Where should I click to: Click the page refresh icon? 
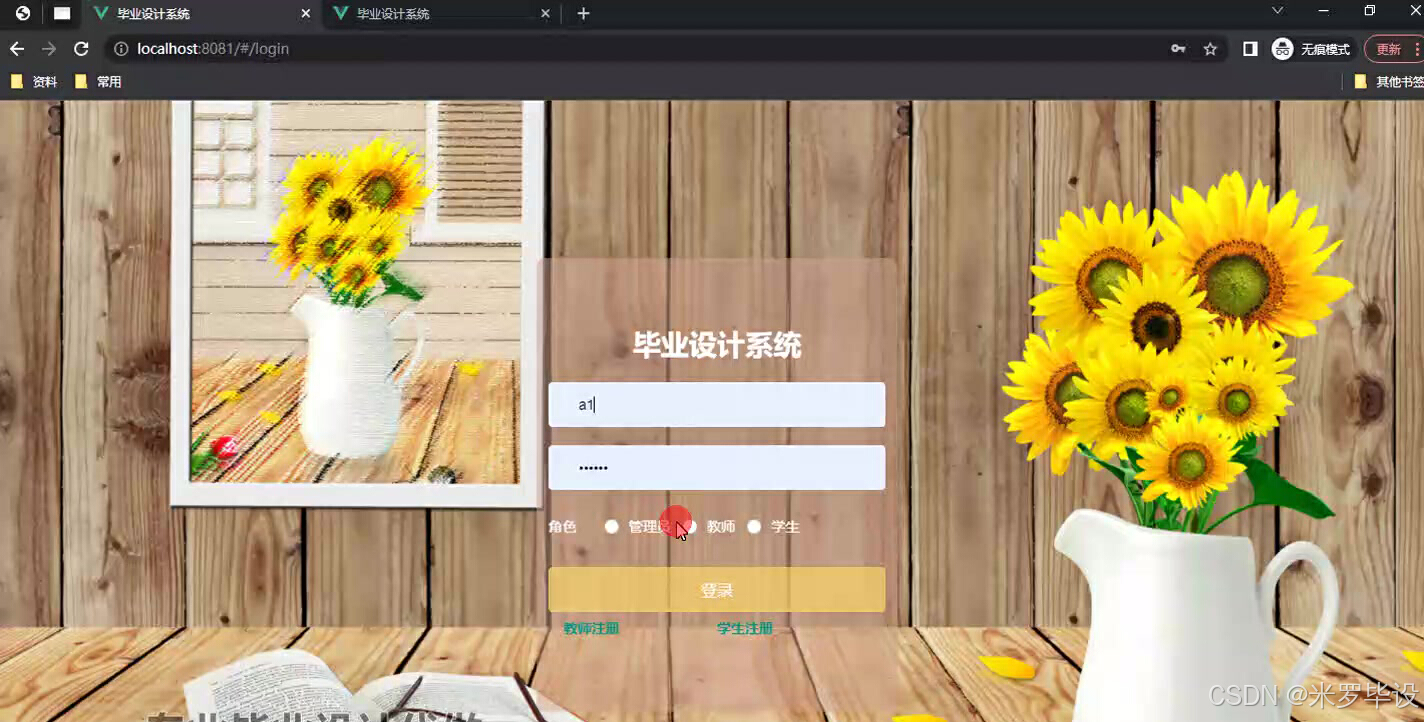click(81, 48)
